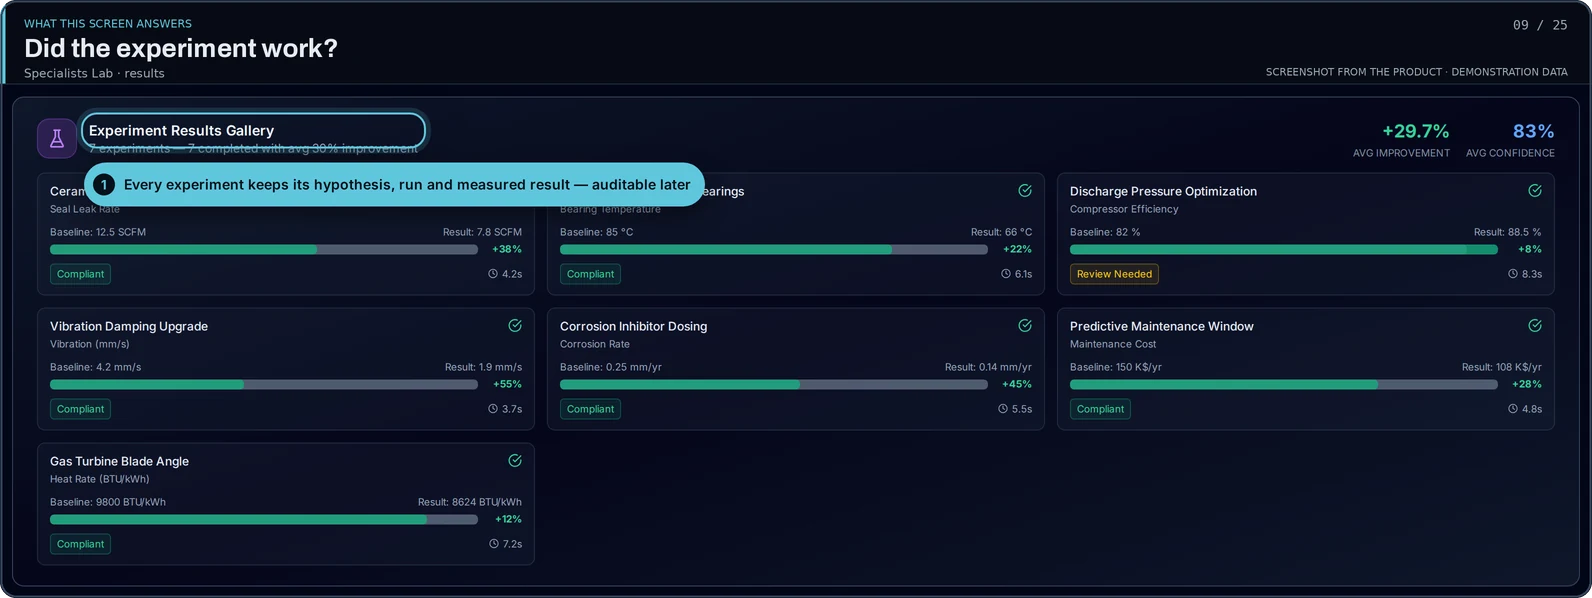
Task: Click the Compliant badge on Vibration Damping Upgrade
Action: pos(80,409)
